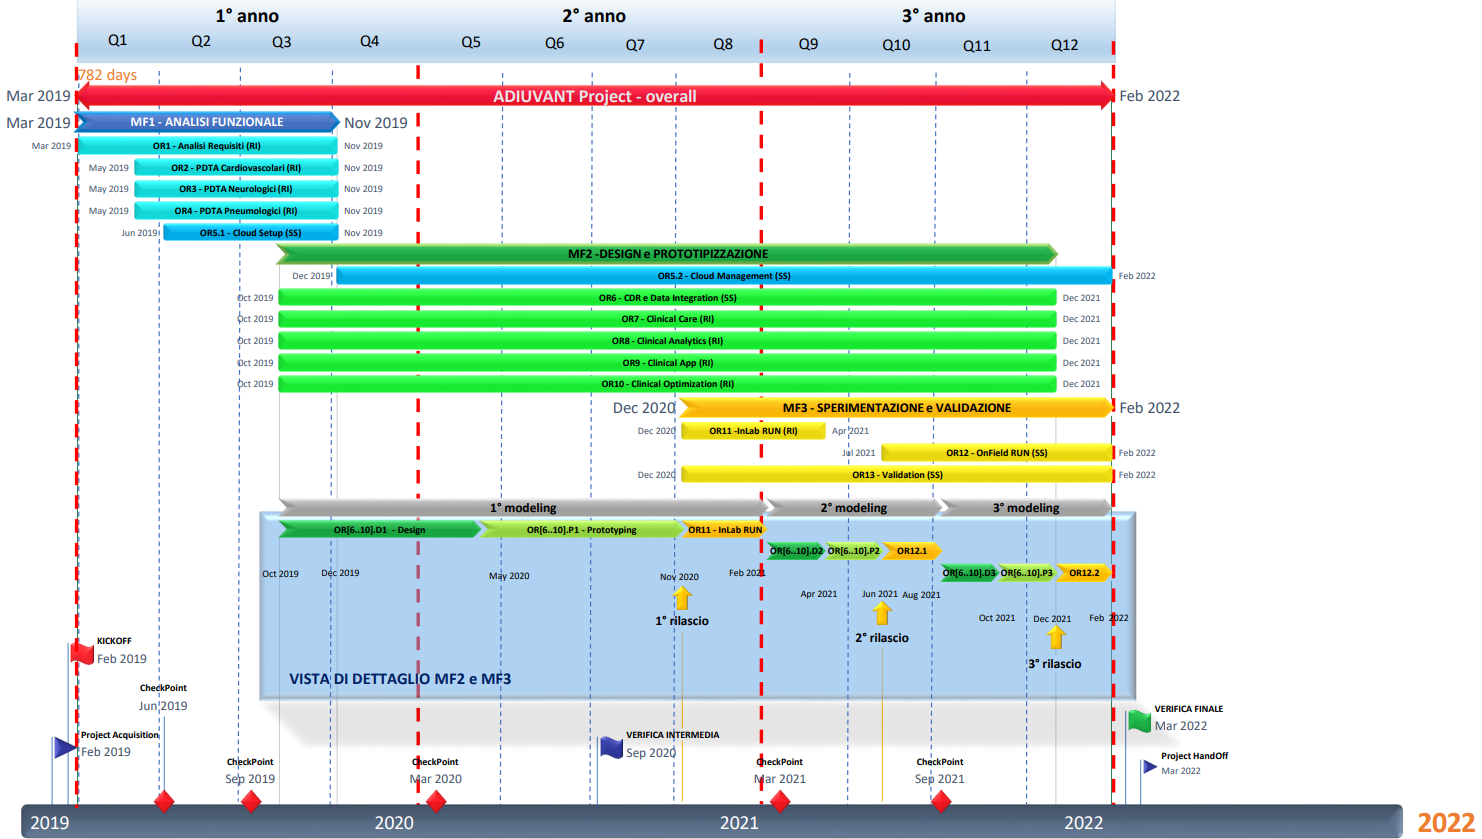Click the red KICKOFF flag icon
This screenshot has height=839, width=1482.
tap(82, 652)
